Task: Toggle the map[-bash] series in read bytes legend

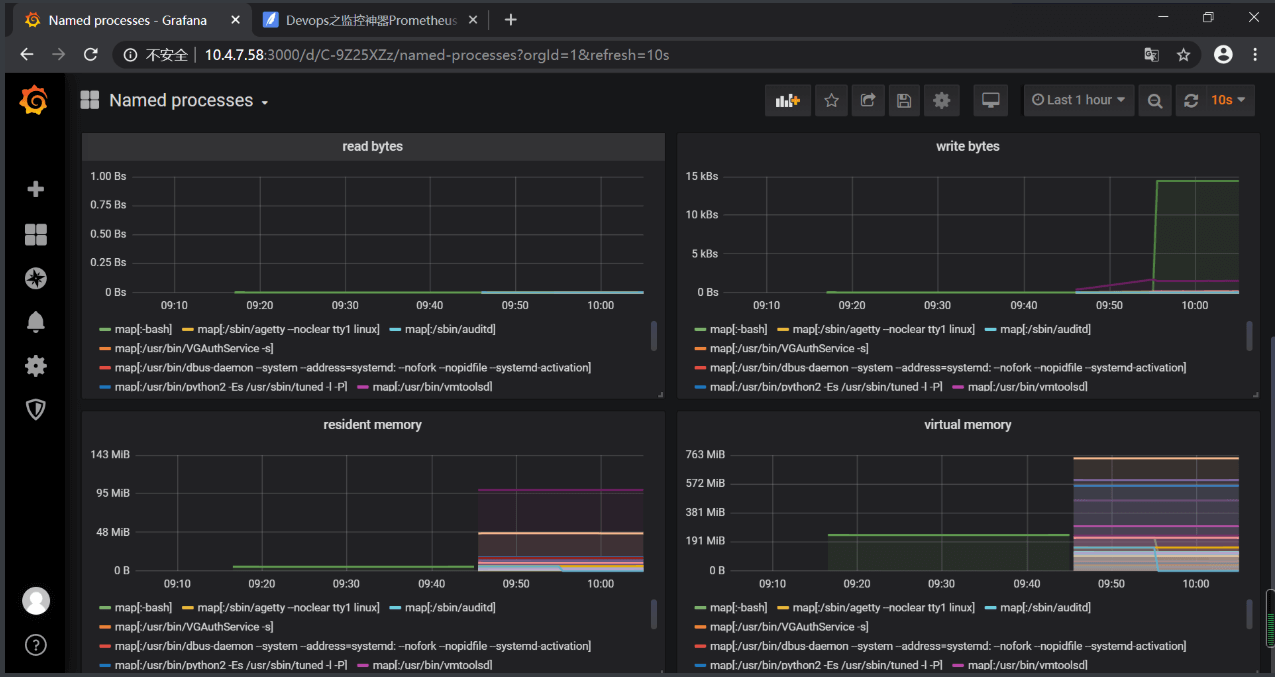Action: tap(142, 329)
